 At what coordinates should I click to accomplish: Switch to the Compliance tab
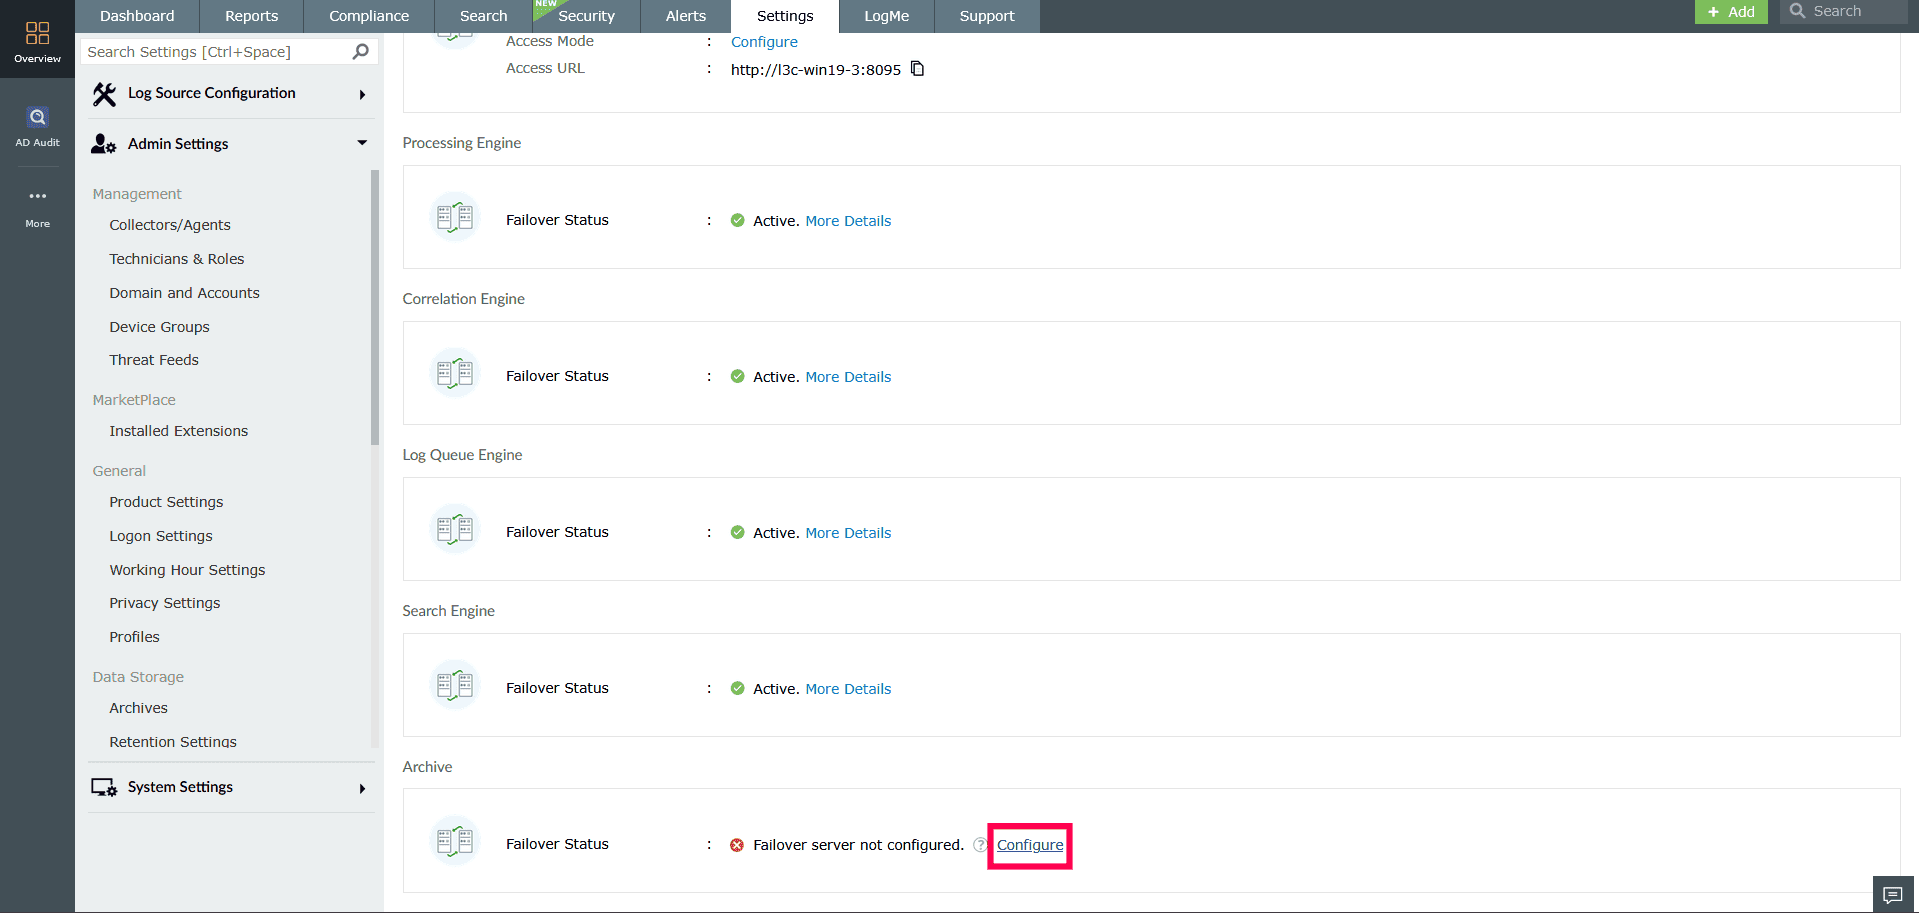click(368, 16)
